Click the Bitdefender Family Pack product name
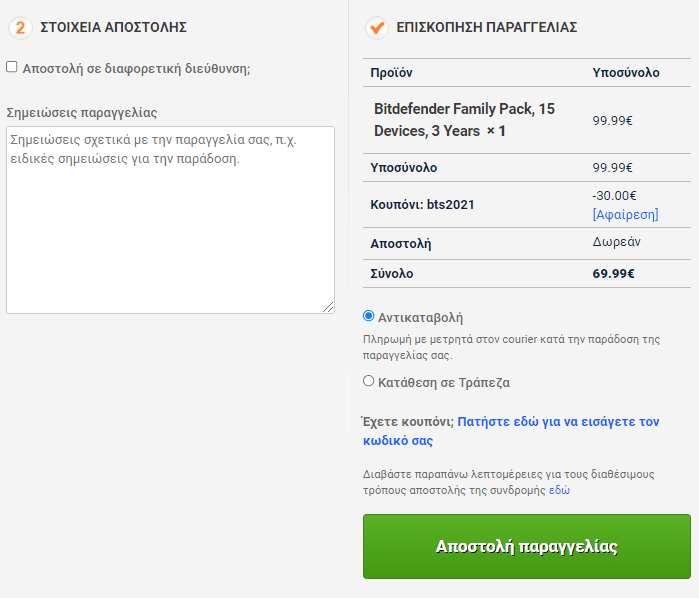699x598 pixels. pos(464,120)
